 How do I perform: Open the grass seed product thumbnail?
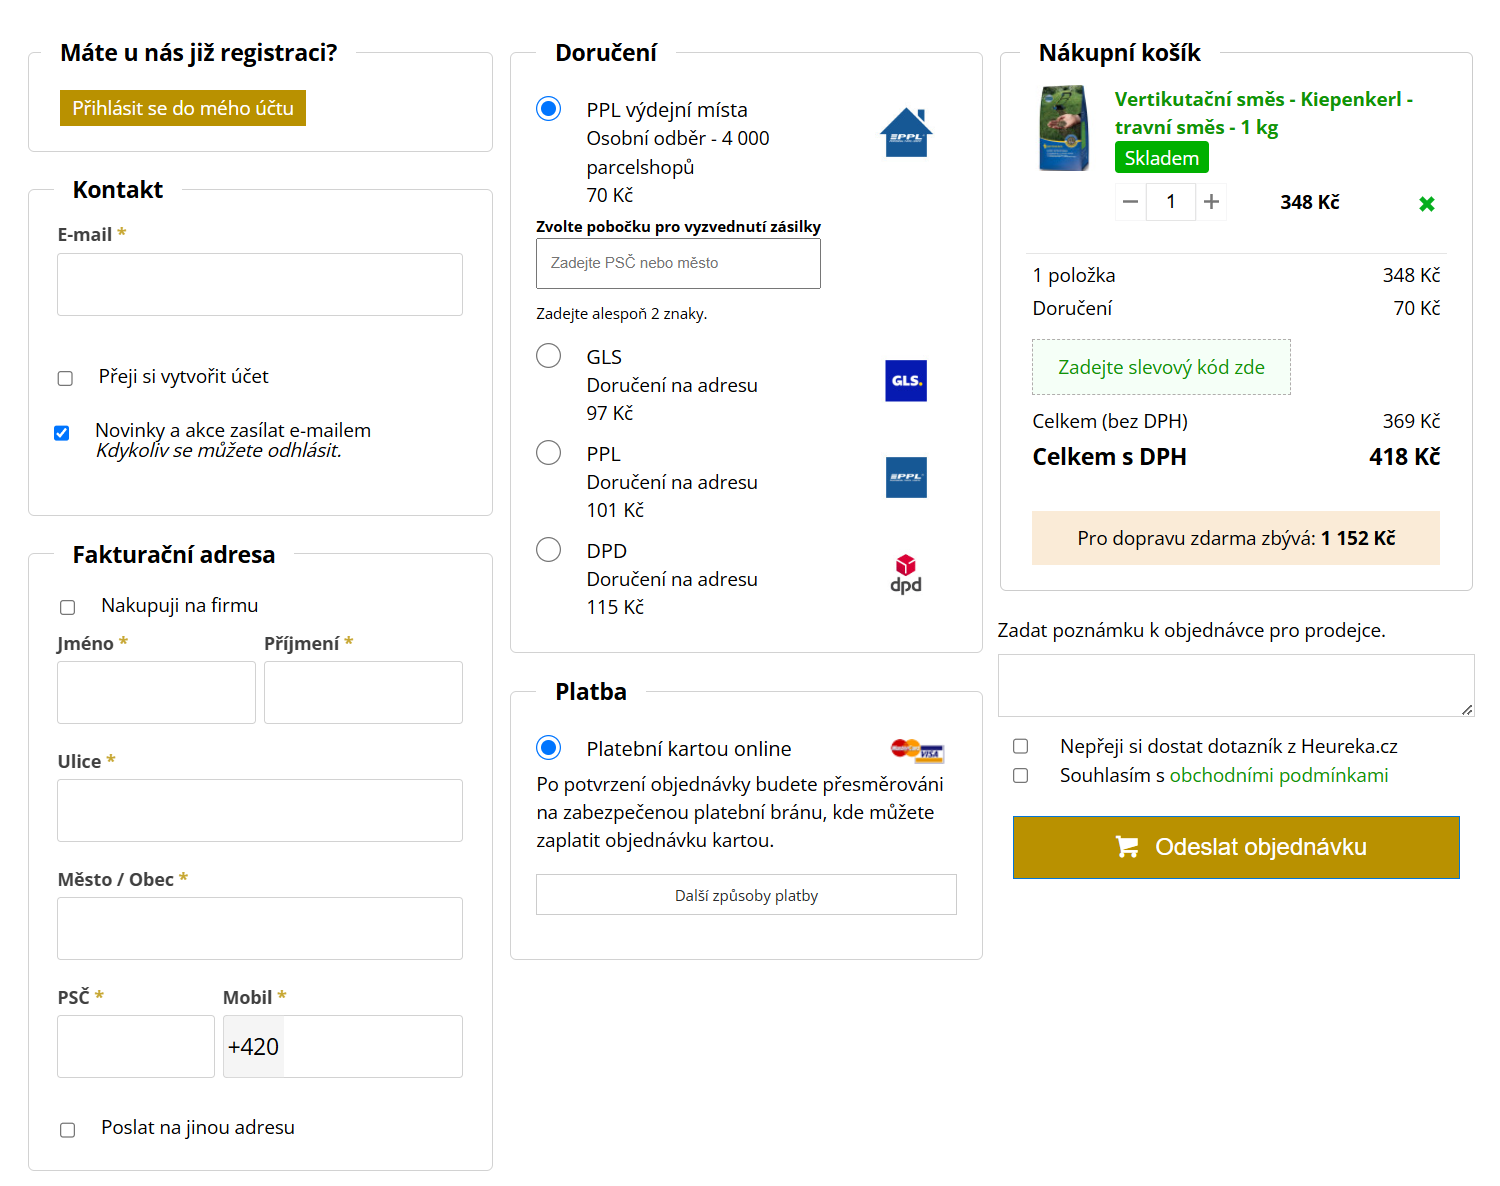(x=1065, y=128)
